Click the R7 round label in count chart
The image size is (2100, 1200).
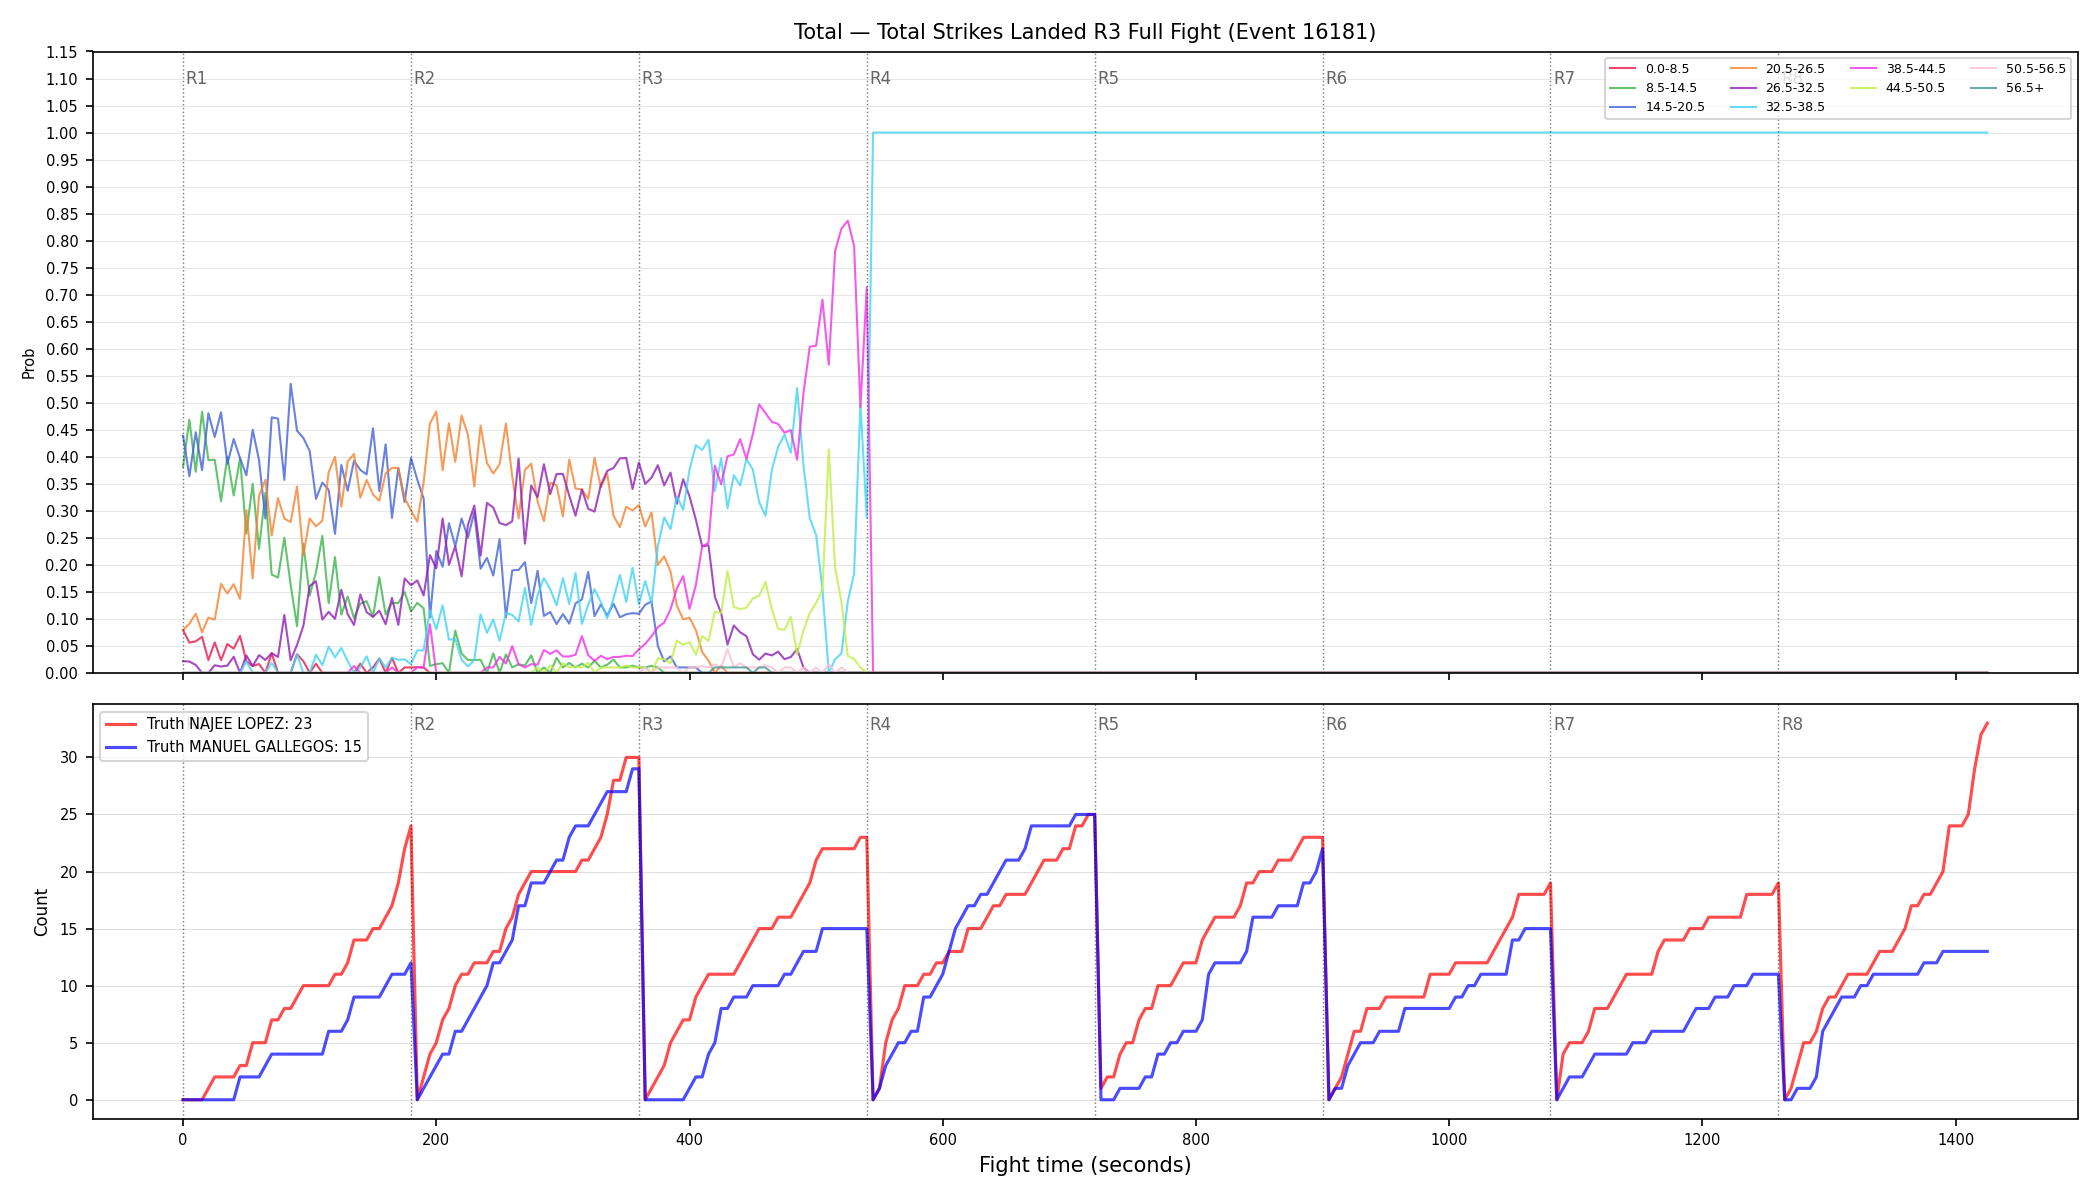click(x=1564, y=724)
